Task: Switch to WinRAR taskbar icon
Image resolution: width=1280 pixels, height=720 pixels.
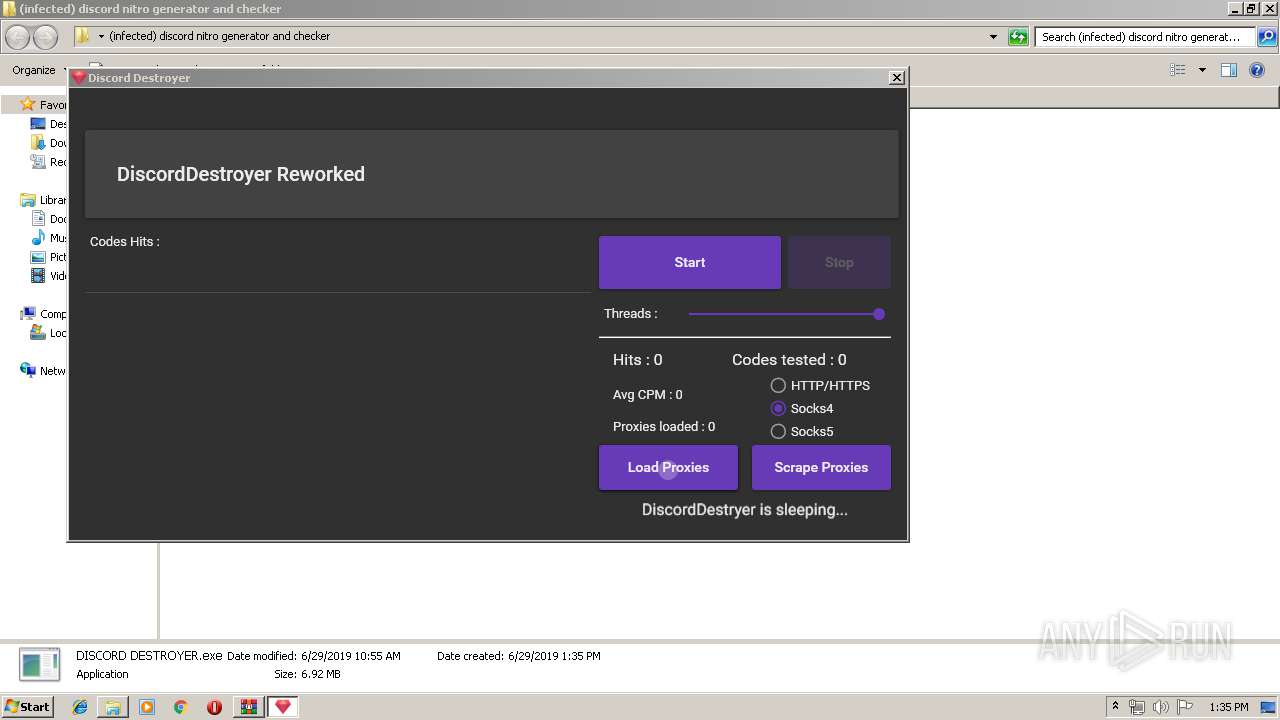Action: point(248,707)
